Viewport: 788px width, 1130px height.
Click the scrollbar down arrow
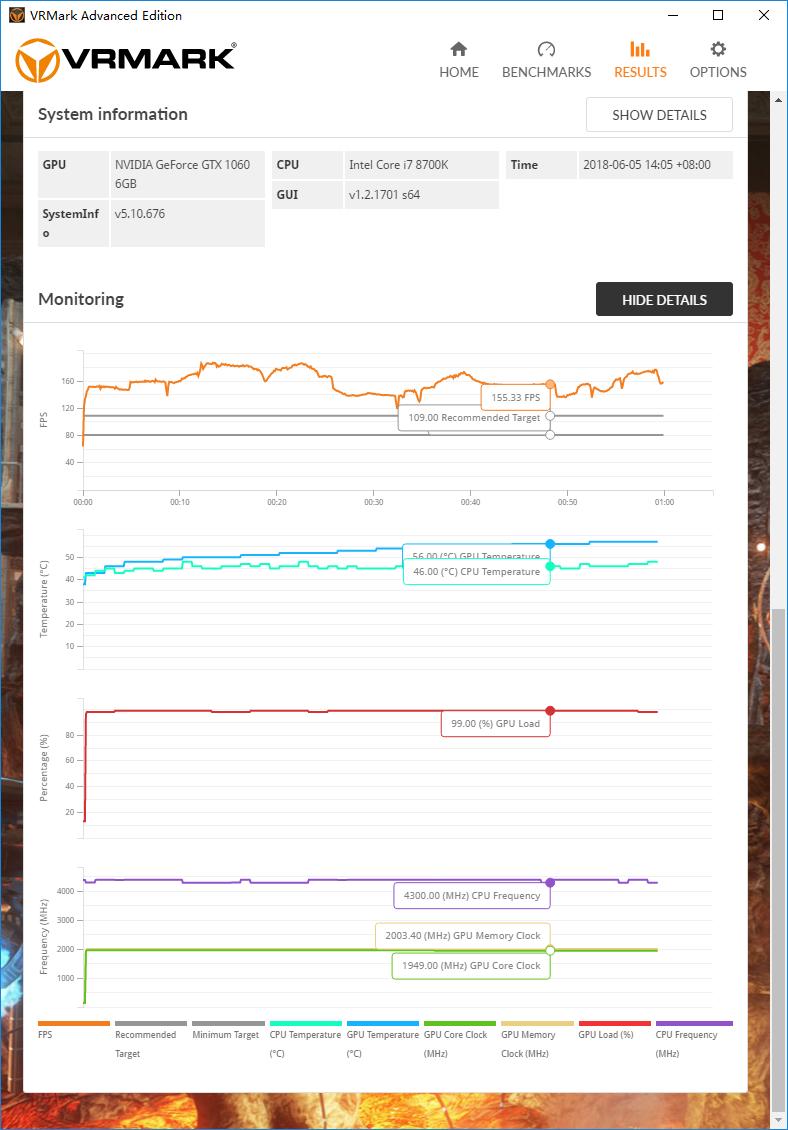778,1121
